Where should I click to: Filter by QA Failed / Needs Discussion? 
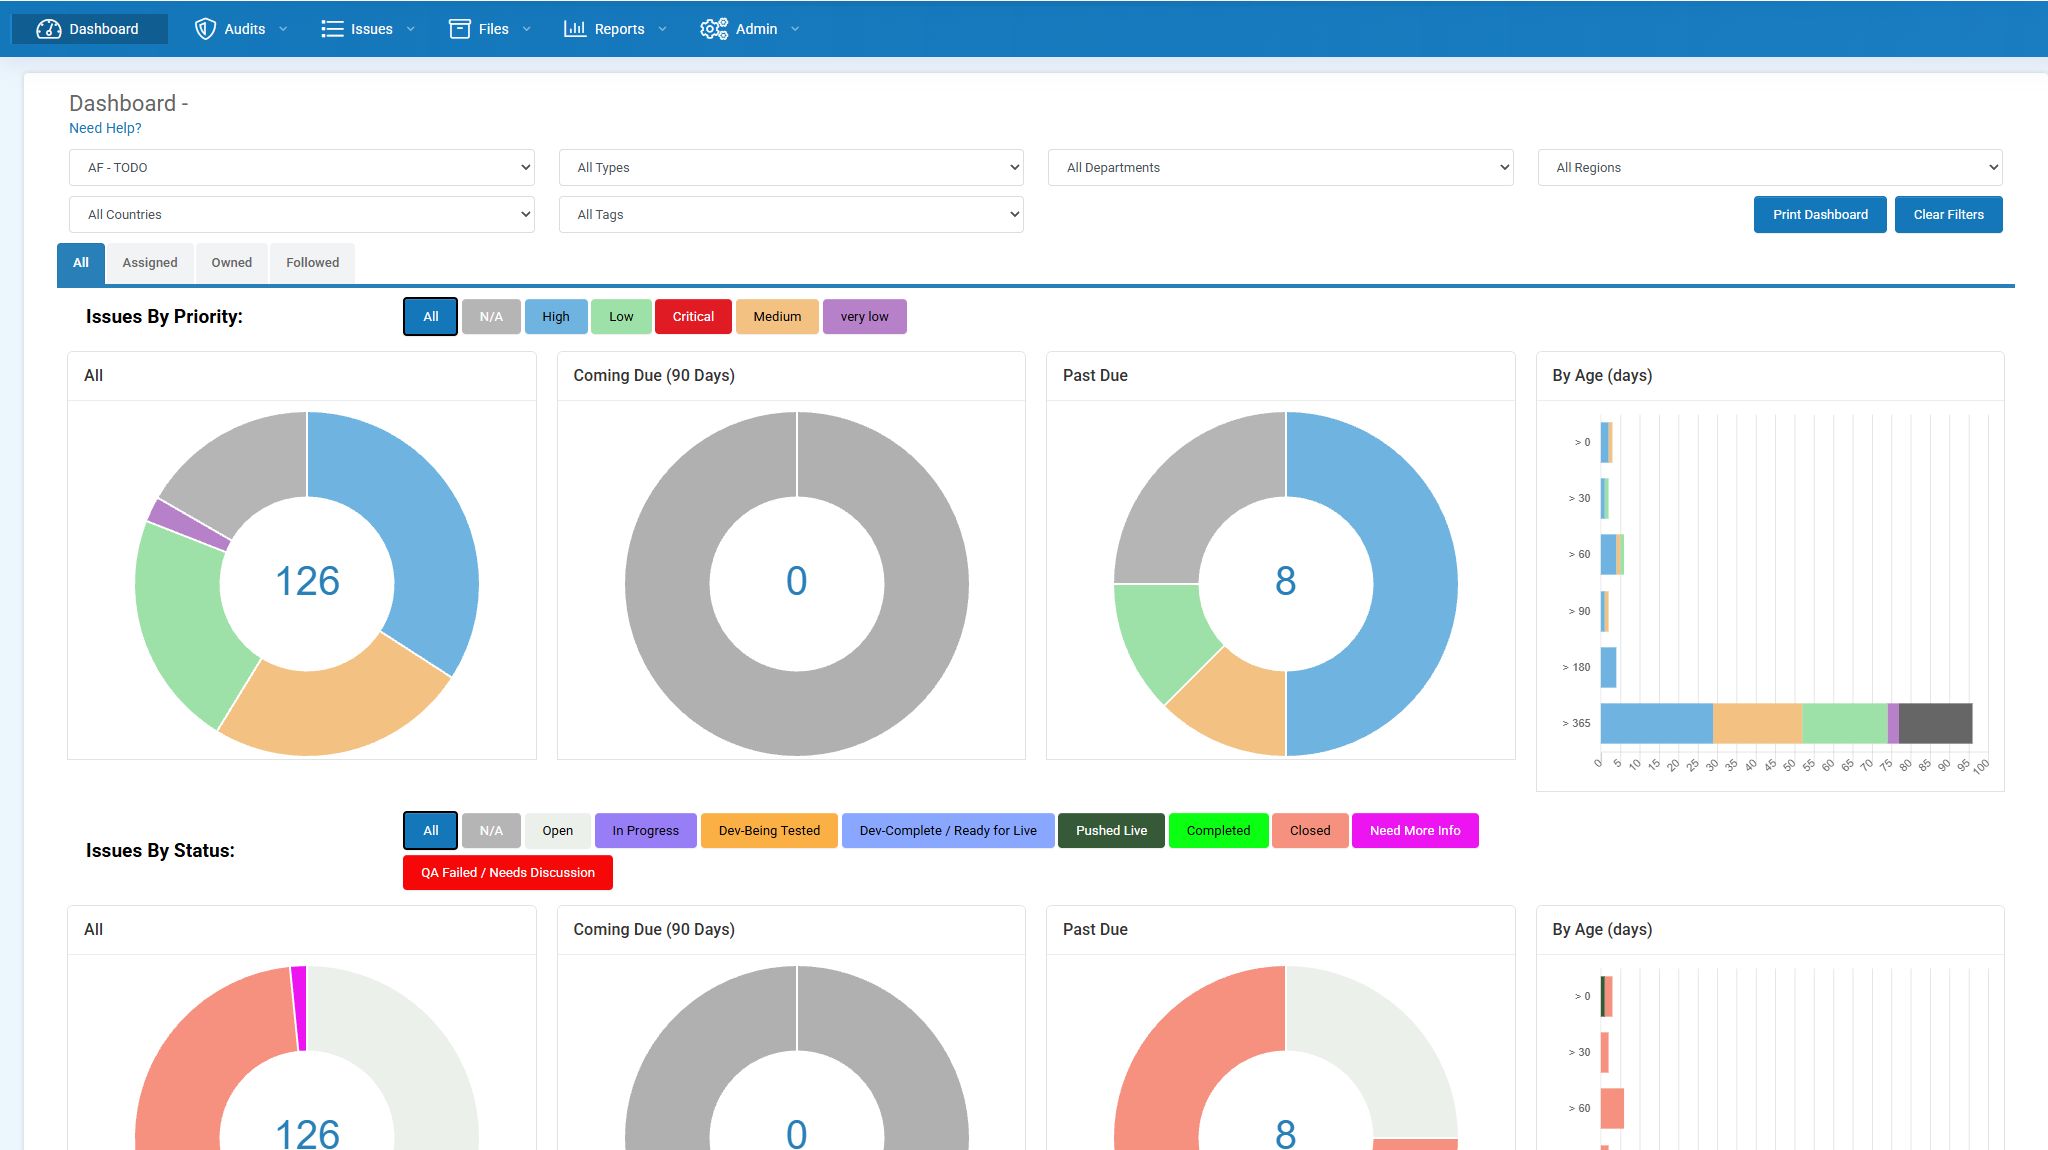508,873
